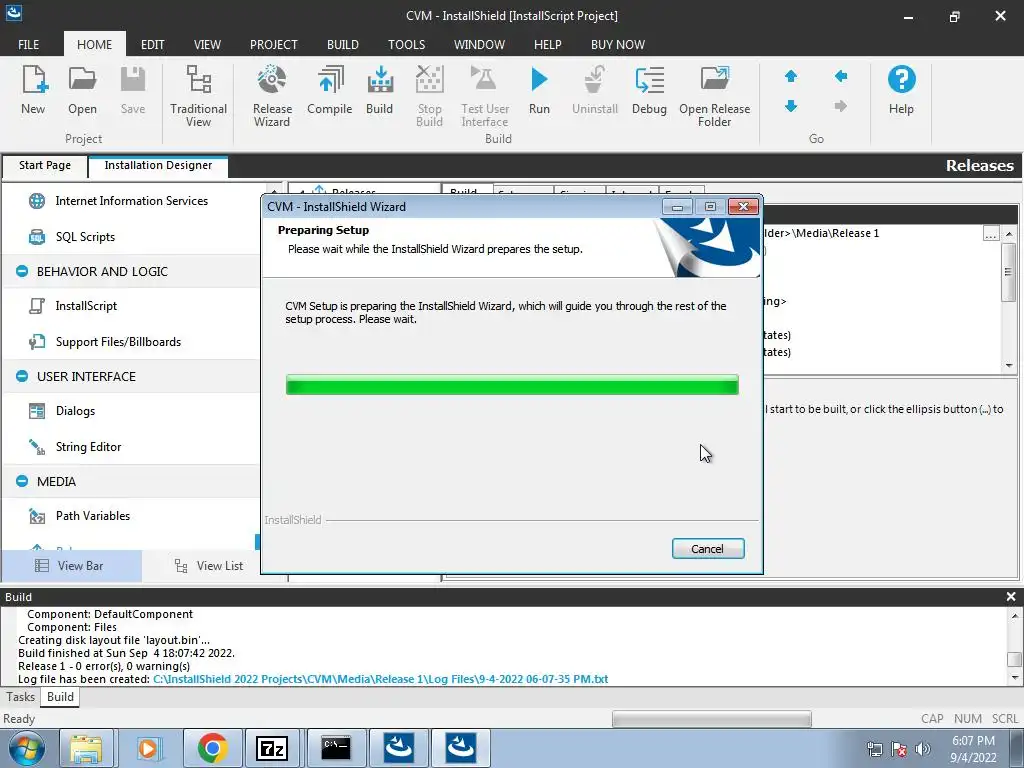Open the HELP ribbon tab
The image size is (1024, 768).
click(x=547, y=44)
